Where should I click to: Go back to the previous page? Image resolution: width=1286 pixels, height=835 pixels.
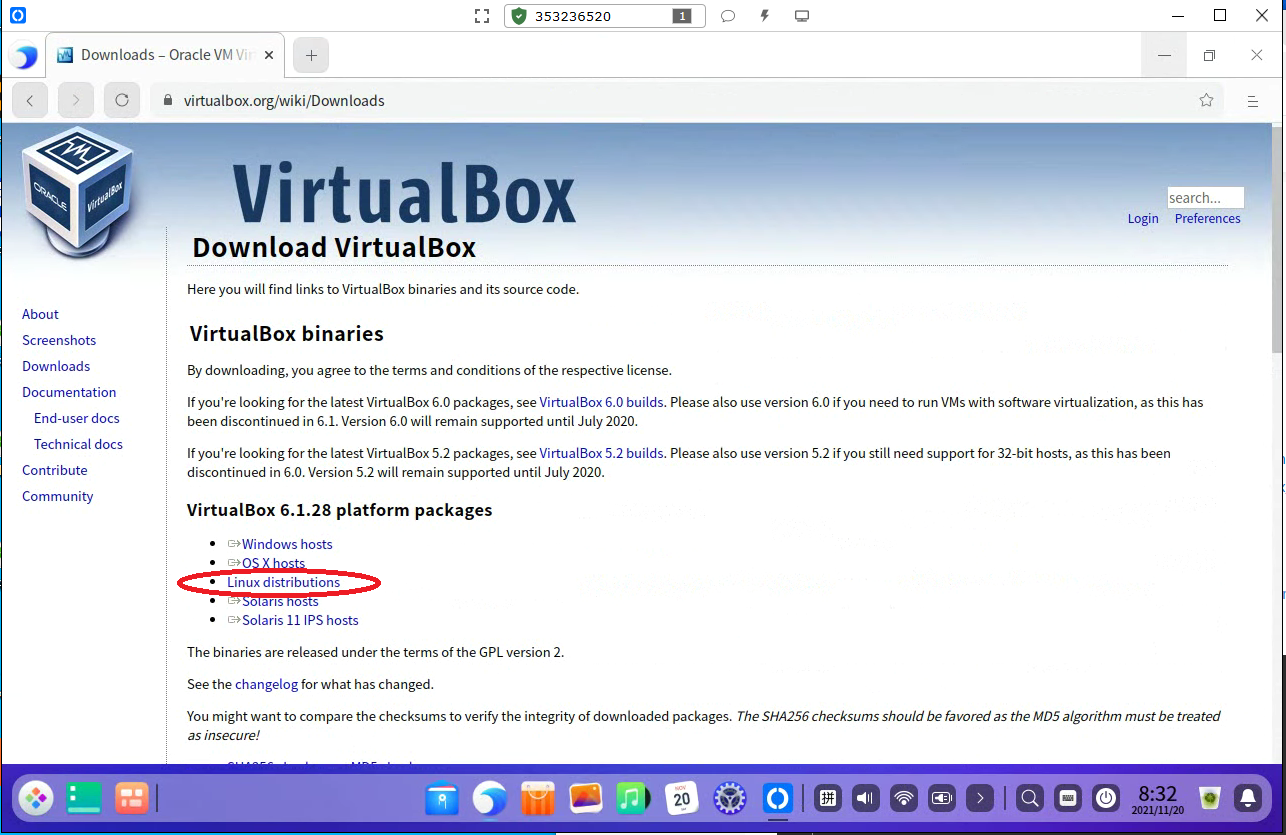30,100
